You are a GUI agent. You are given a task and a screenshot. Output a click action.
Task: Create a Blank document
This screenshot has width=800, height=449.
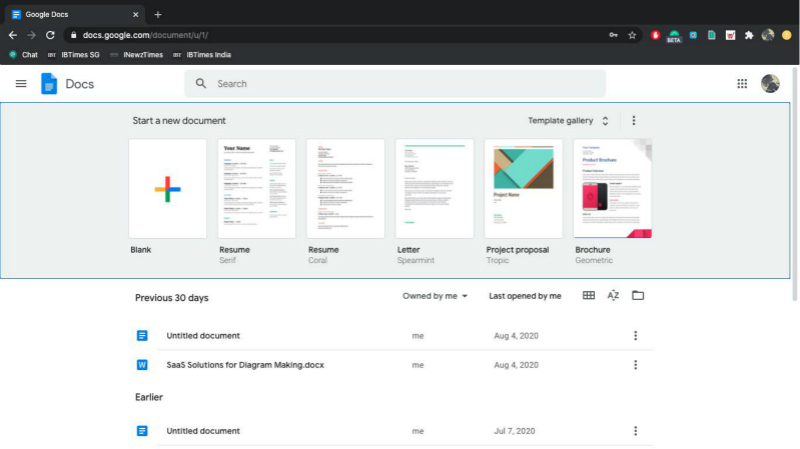tap(168, 188)
